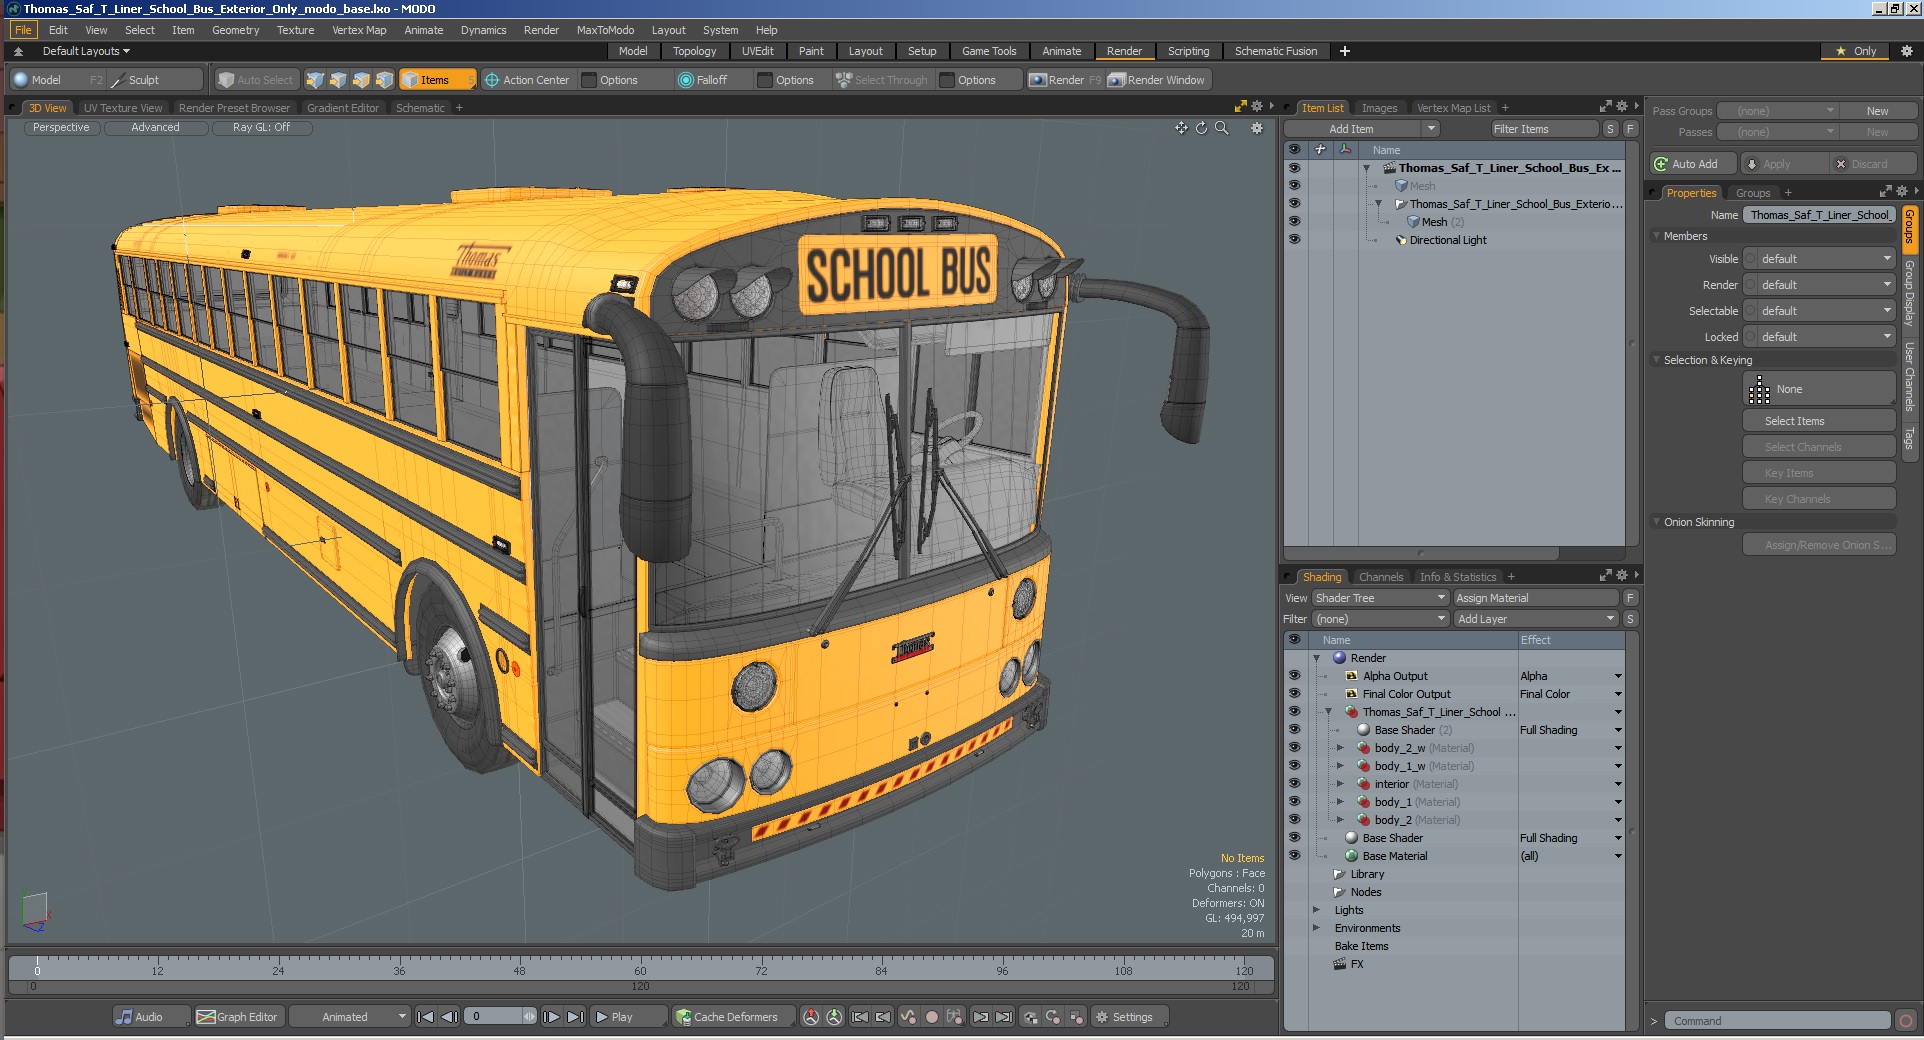Toggle visibility of Mesh (2) item

click(x=1294, y=222)
